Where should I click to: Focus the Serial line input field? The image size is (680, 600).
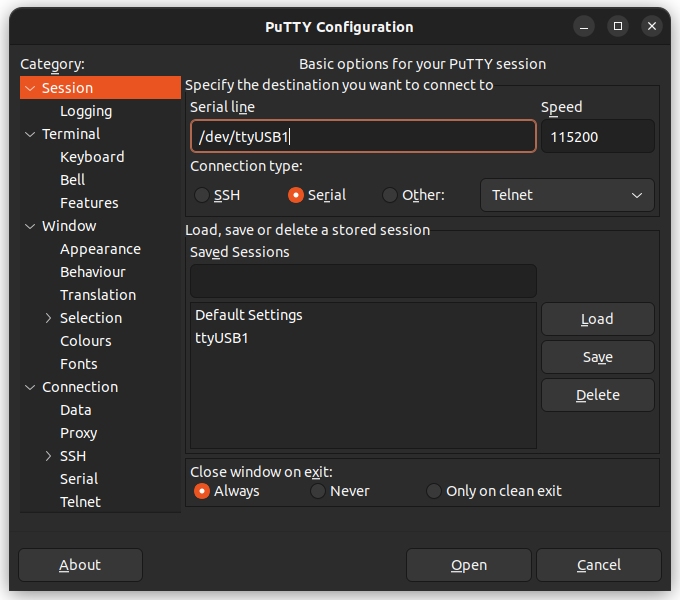[x=363, y=137]
